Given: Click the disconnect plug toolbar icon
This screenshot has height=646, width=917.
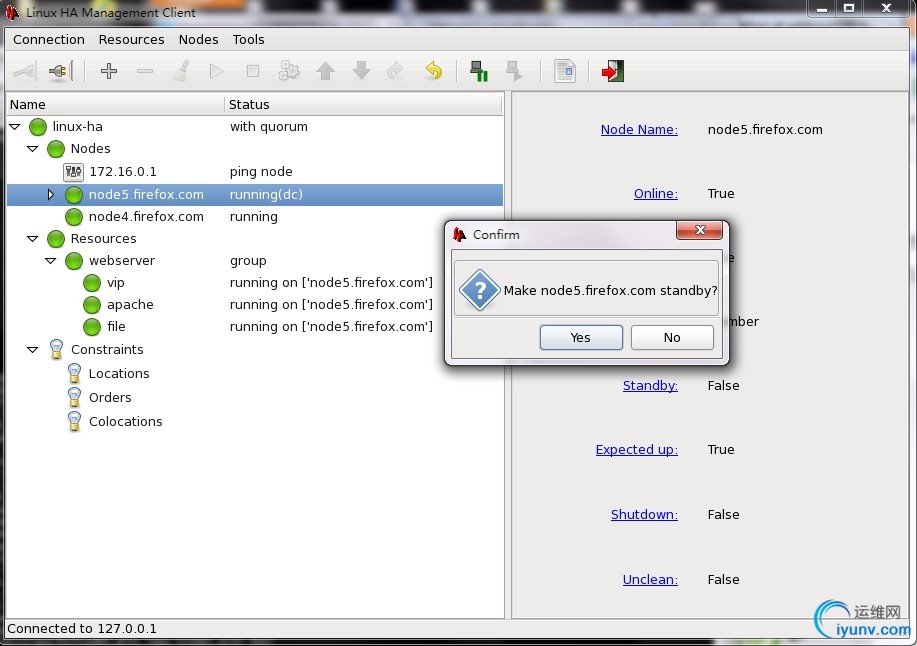Looking at the screenshot, I should pos(61,71).
